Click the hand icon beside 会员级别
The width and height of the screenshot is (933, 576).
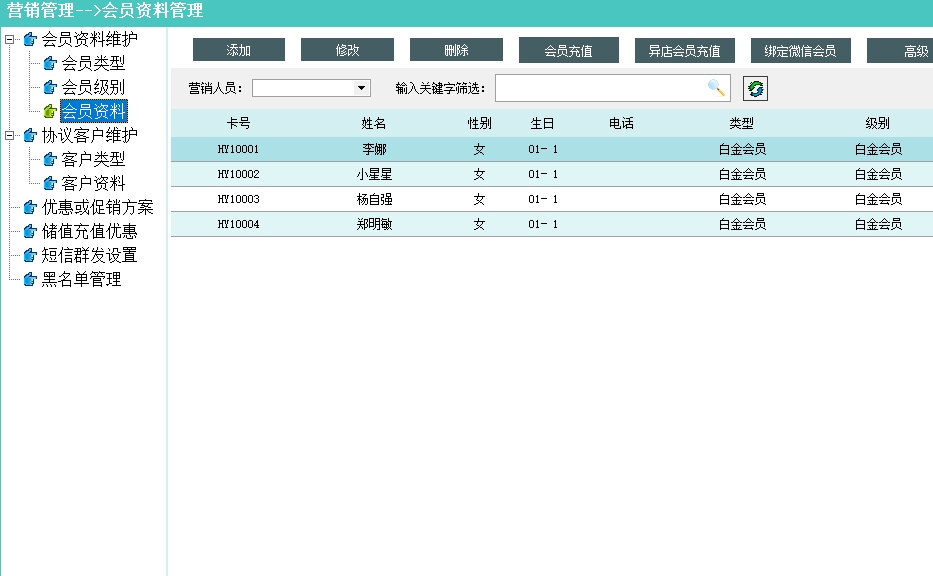(49, 88)
